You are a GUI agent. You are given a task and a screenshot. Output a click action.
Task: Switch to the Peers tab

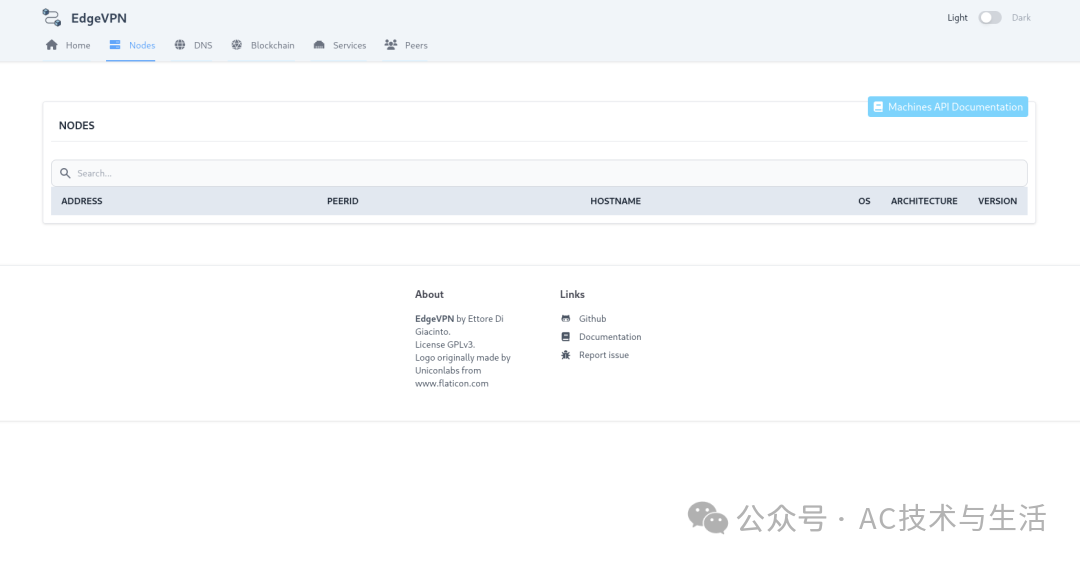pyautogui.click(x=416, y=45)
